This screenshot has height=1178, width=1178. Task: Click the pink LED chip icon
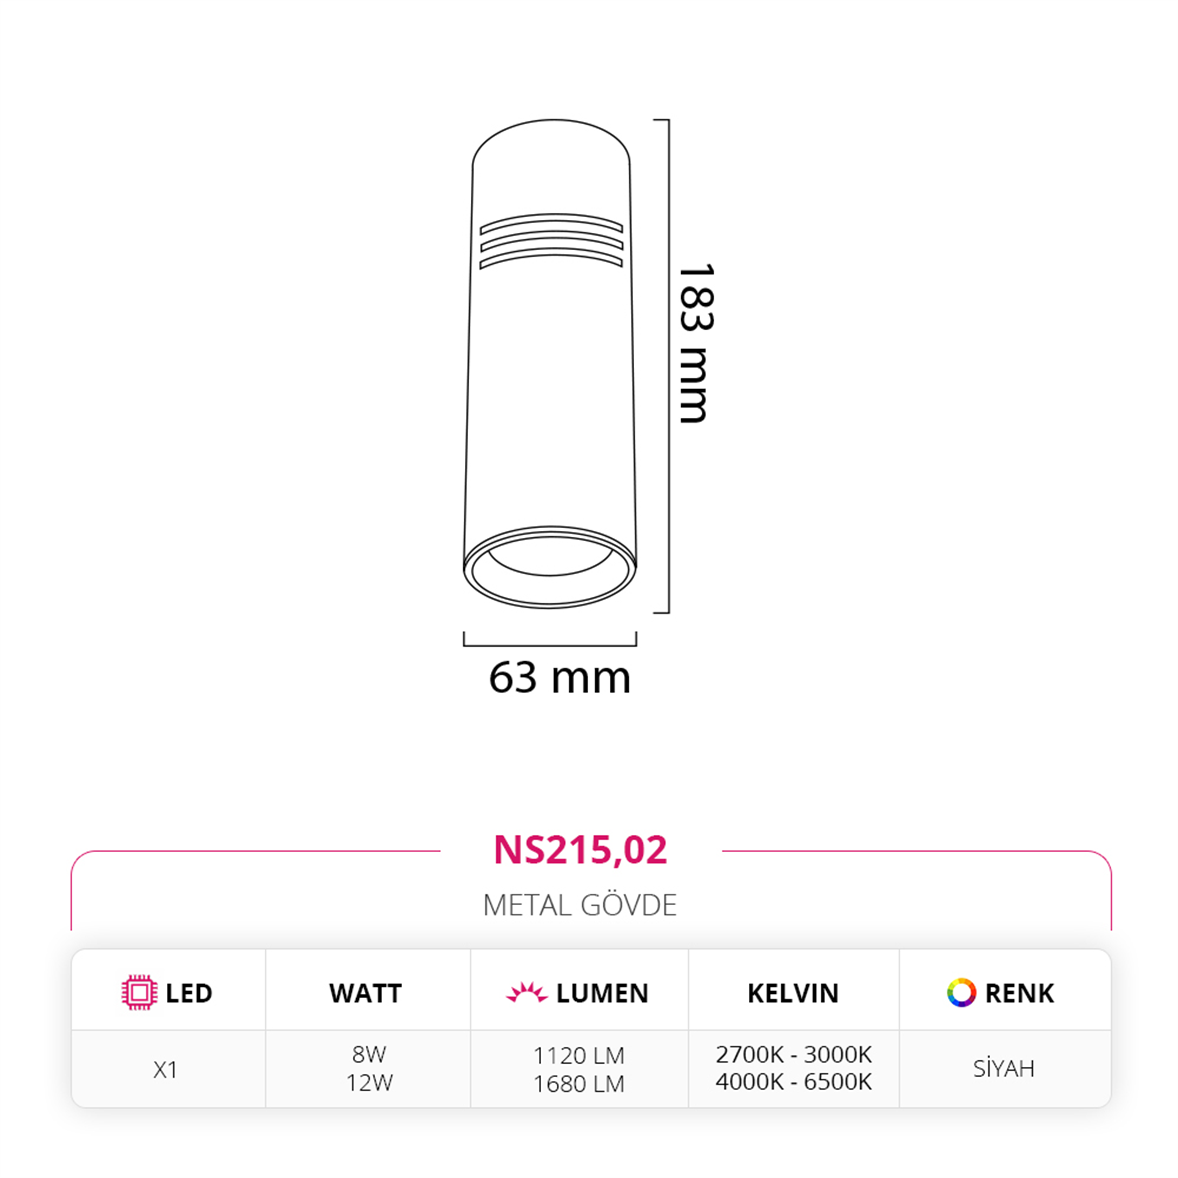coord(139,992)
